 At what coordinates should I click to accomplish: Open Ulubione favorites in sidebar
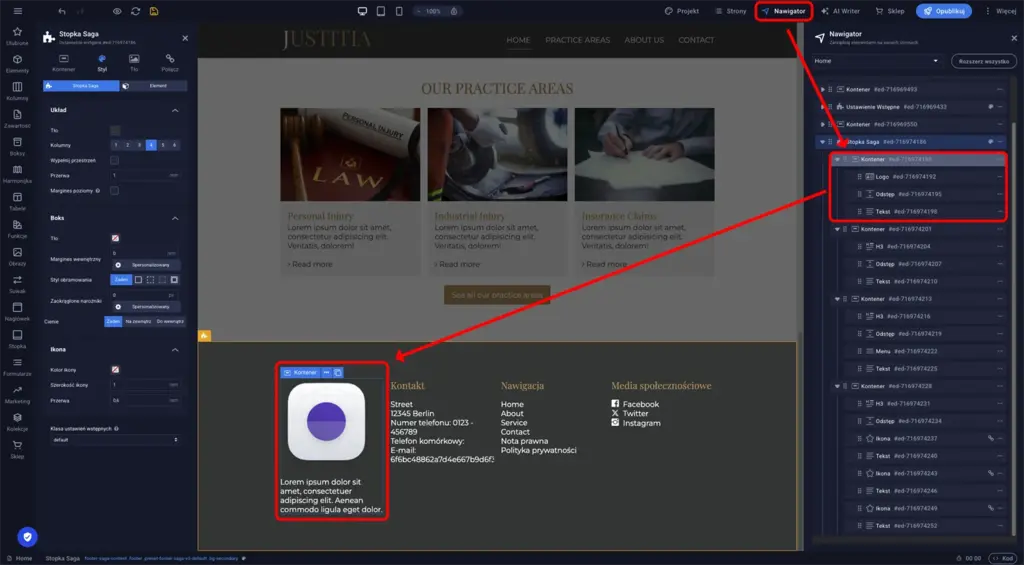[18, 36]
